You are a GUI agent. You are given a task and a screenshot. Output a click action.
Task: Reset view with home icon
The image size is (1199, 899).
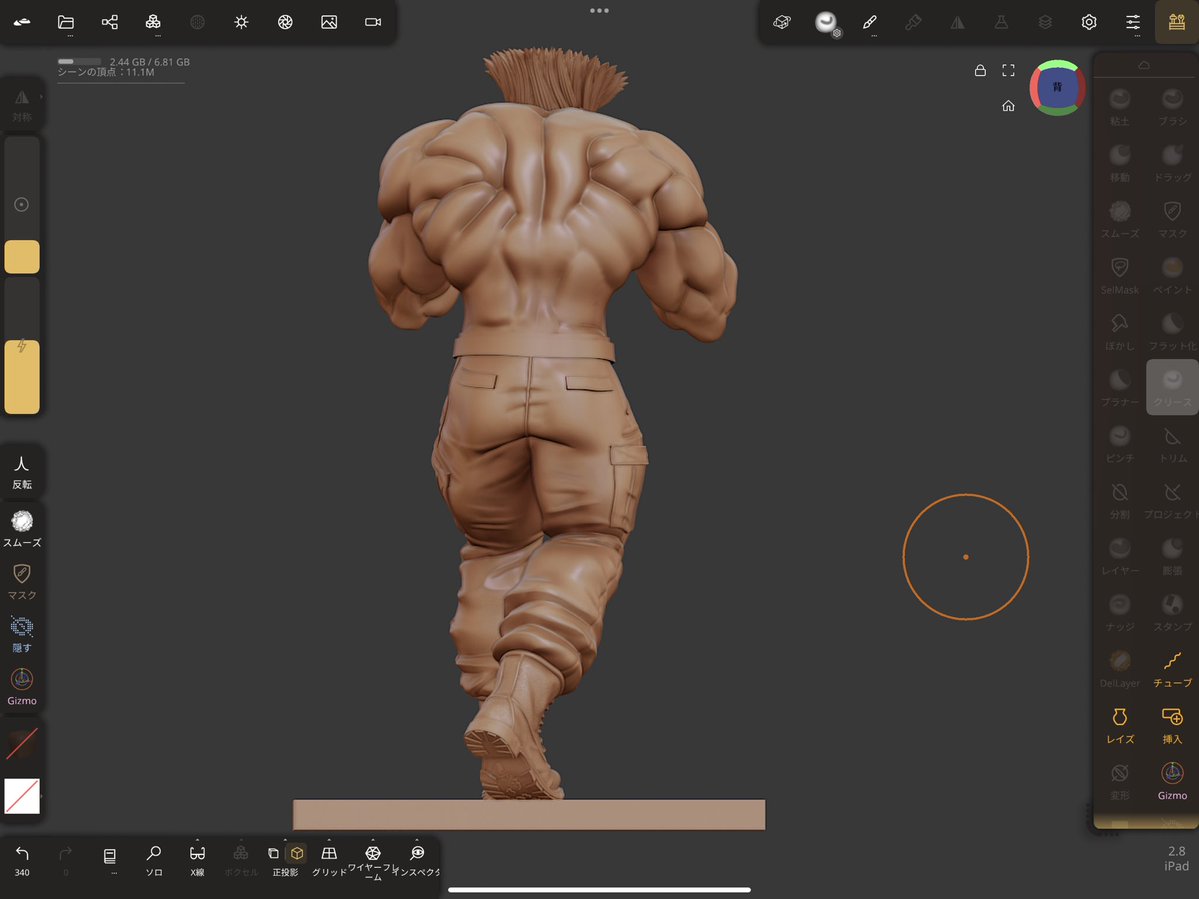[x=1009, y=105]
